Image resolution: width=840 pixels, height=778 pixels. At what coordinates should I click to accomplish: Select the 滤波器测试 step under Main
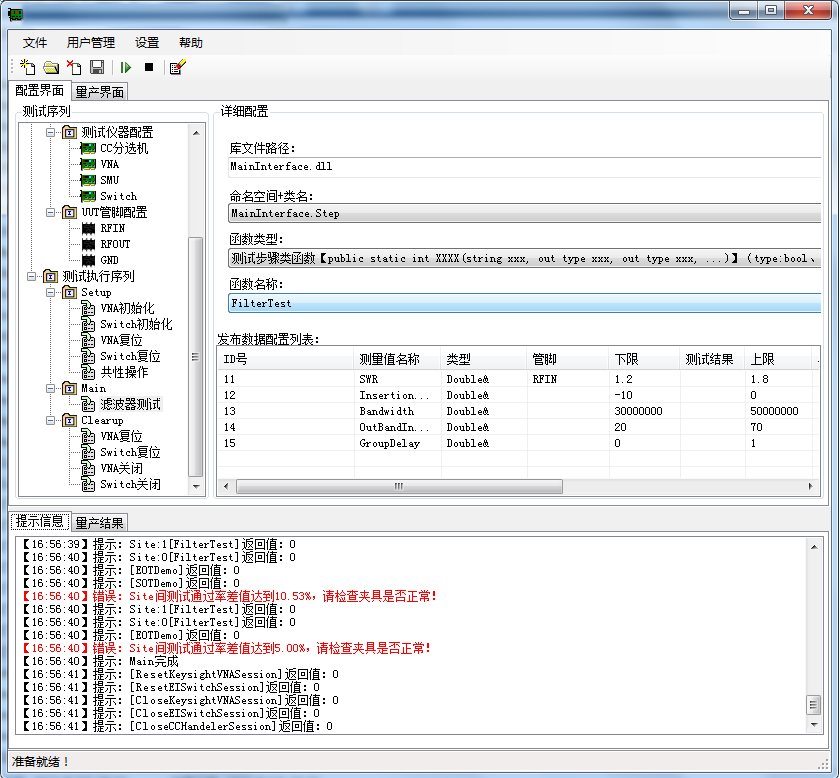tap(130, 404)
